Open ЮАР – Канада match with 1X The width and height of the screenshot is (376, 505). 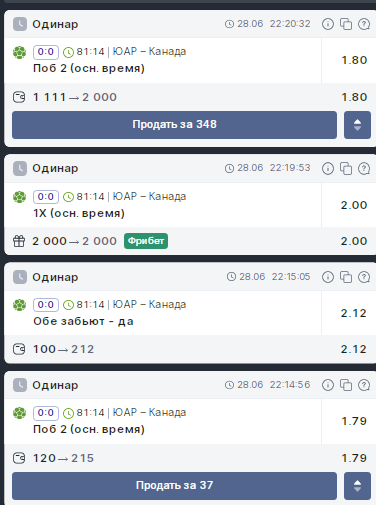click(149, 196)
